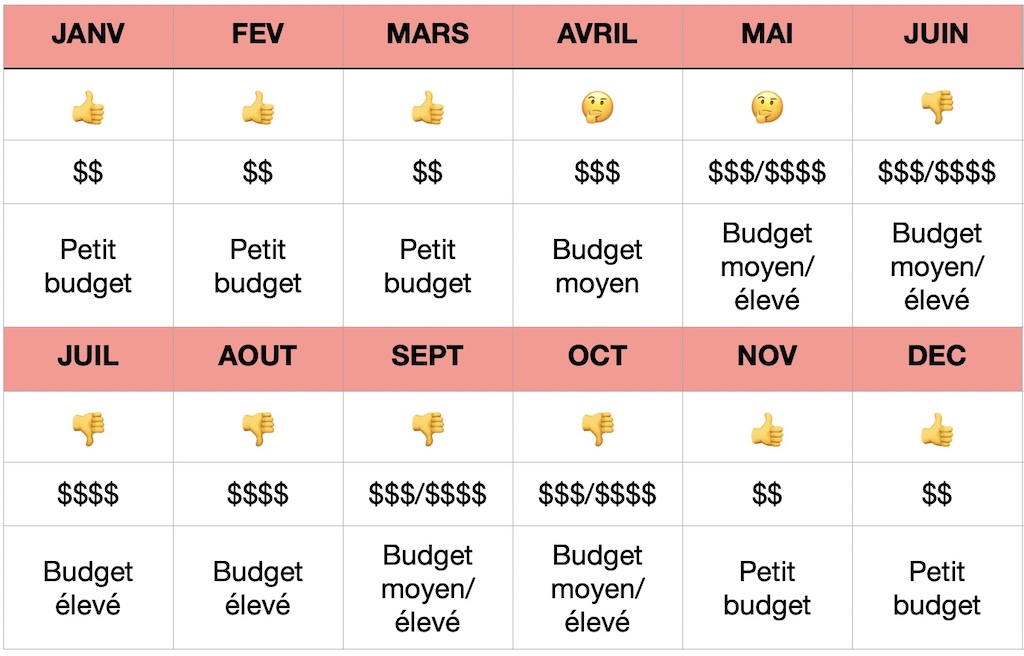This screenshot has height=656, width=1024.
Task: Select the $$$/$$$$ cell under MAI
Action: 767,172
